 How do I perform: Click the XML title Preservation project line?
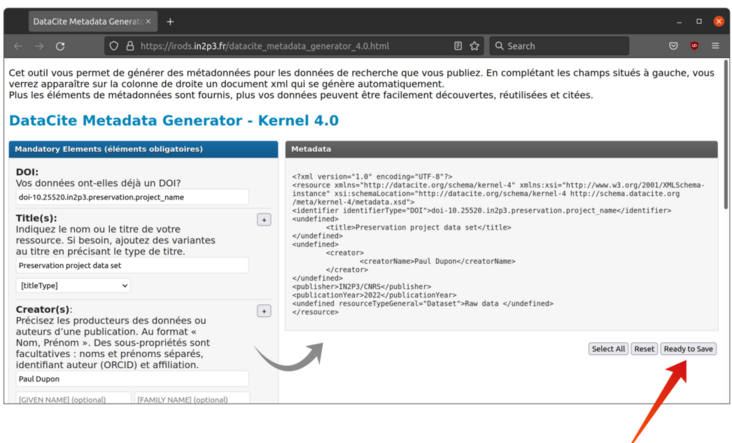click(x=419, y=227)
